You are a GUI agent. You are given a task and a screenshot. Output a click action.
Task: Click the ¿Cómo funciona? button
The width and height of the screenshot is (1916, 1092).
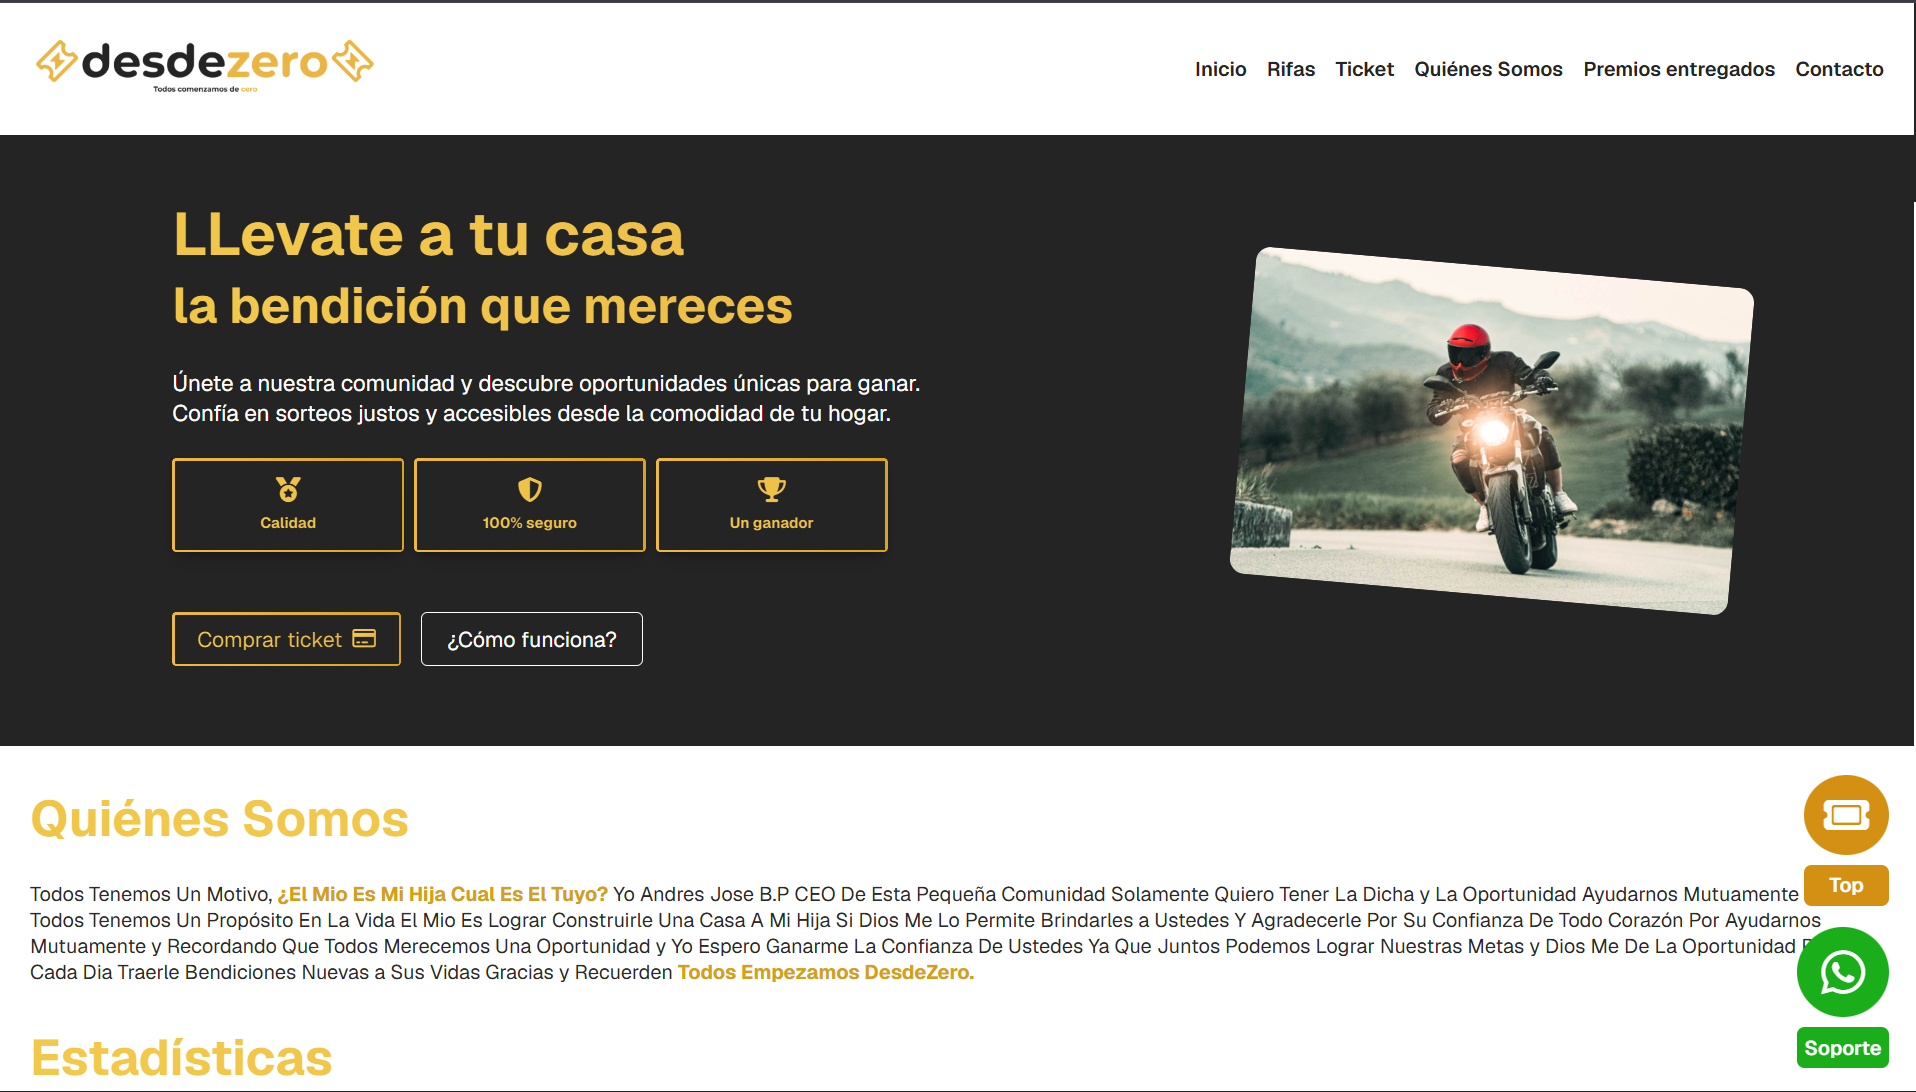[x=532, y=639]
